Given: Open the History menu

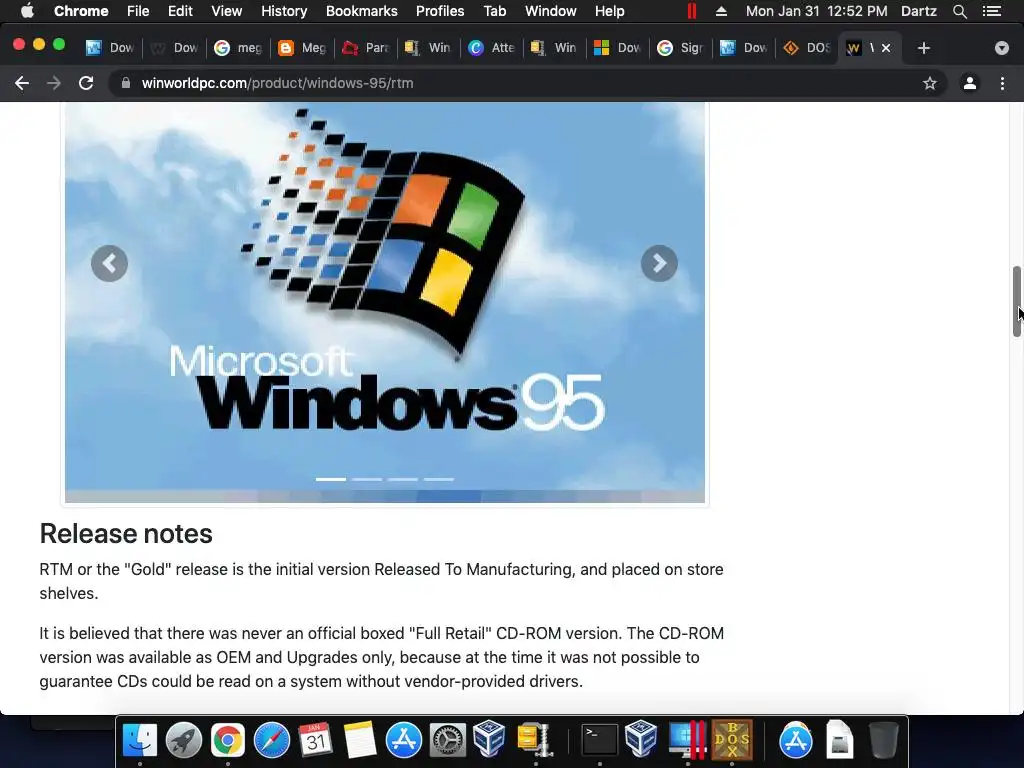Looking at the screenshot, I should point(284,11).
